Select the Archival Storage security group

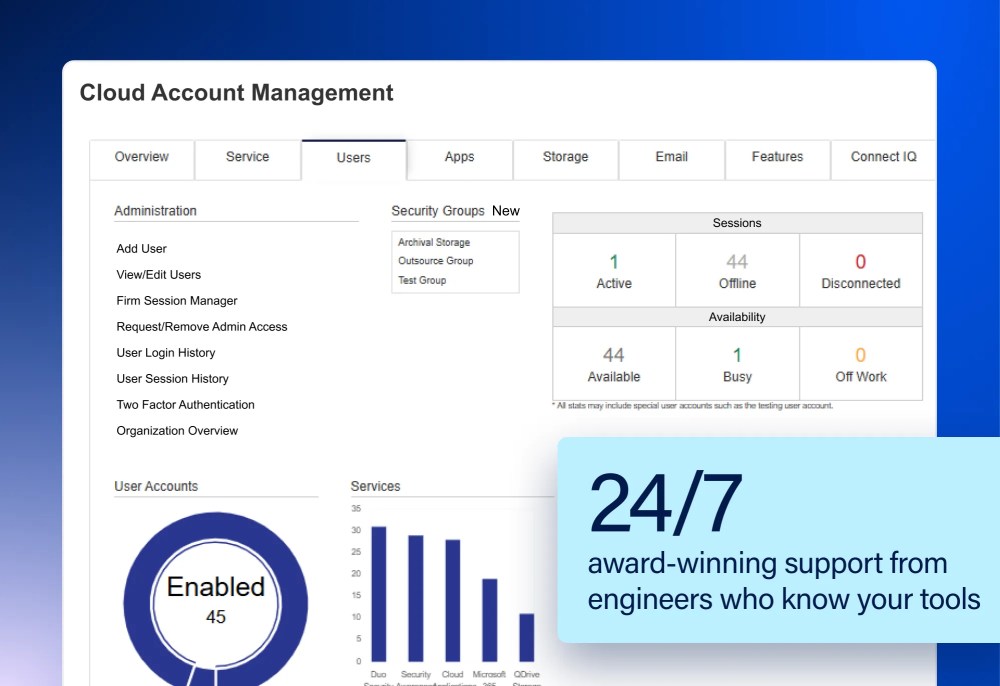[433, 241]
